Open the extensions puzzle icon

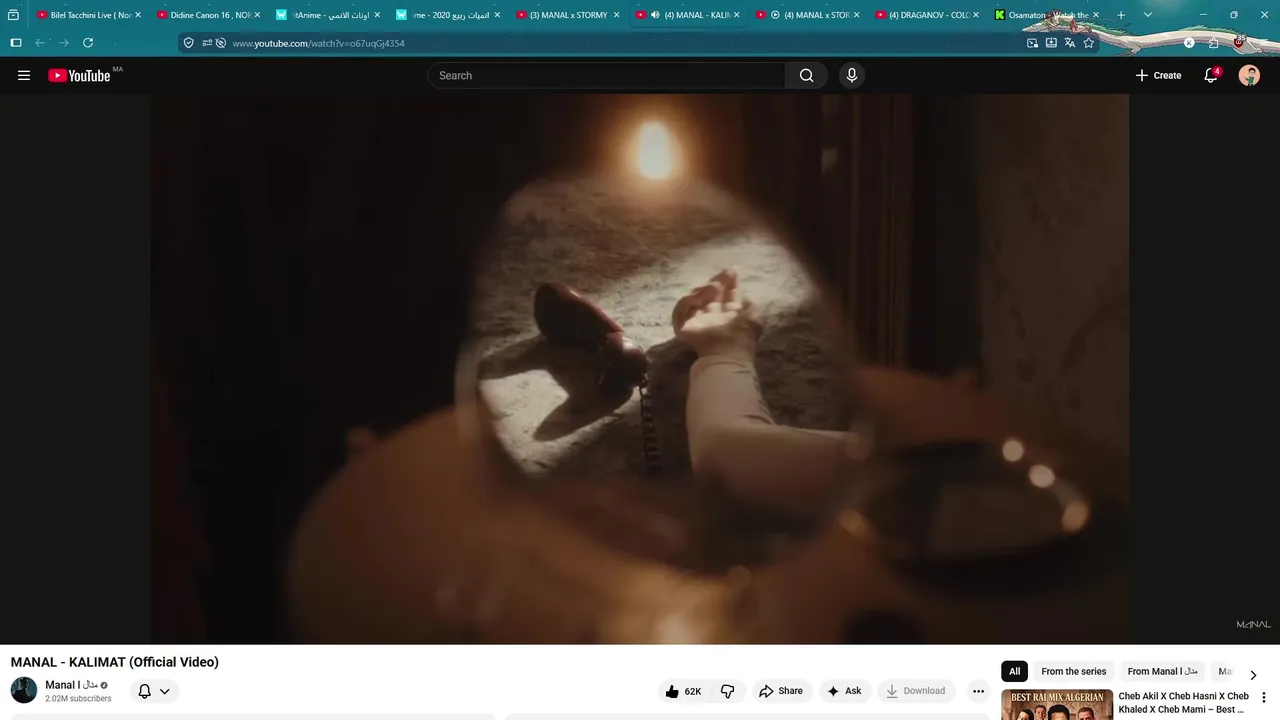(x=1214, y=43)
